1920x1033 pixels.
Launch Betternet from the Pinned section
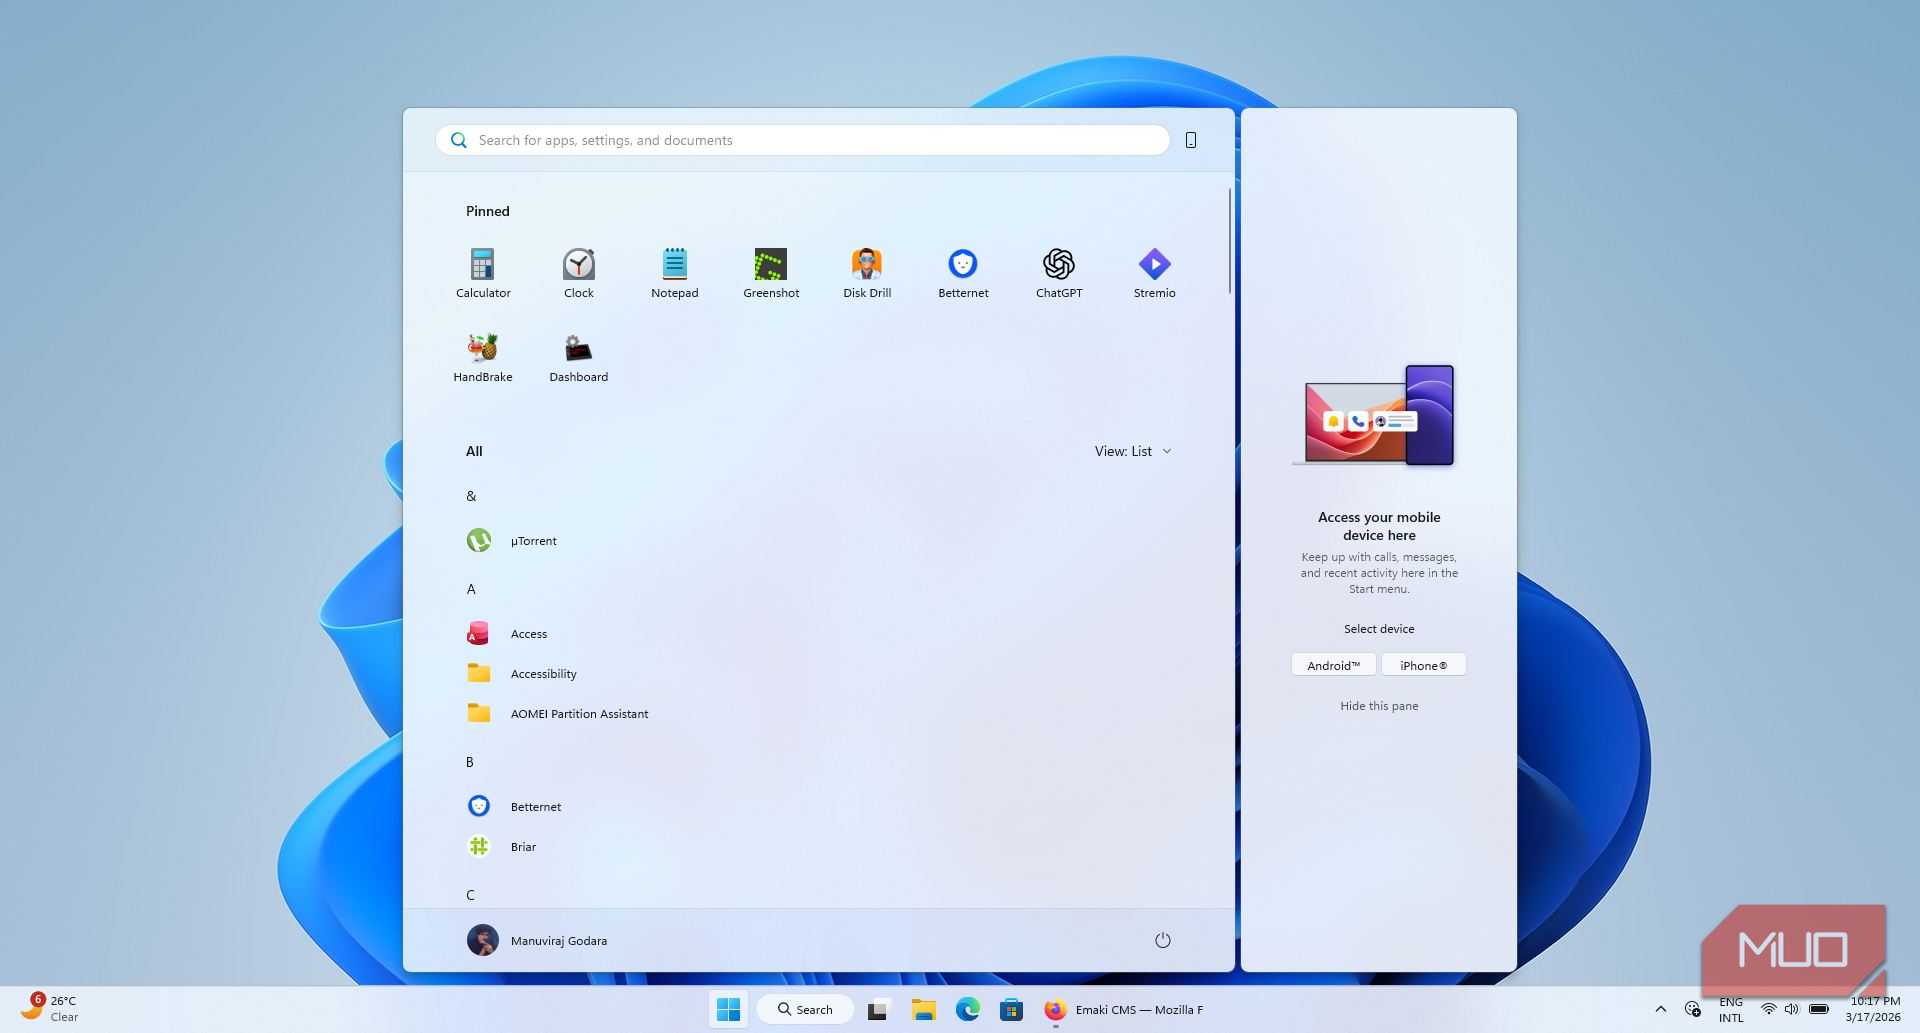963,273
